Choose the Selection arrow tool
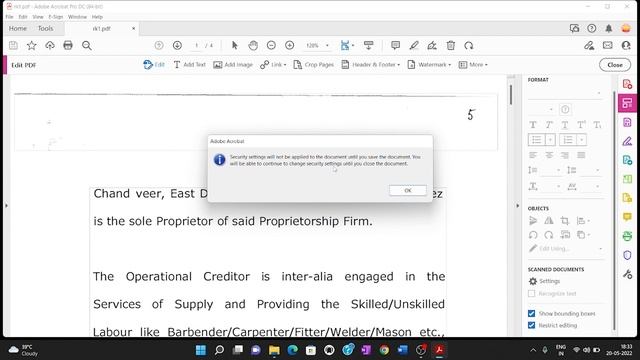Viewport: 640px width, 360px height. point(234,45)
